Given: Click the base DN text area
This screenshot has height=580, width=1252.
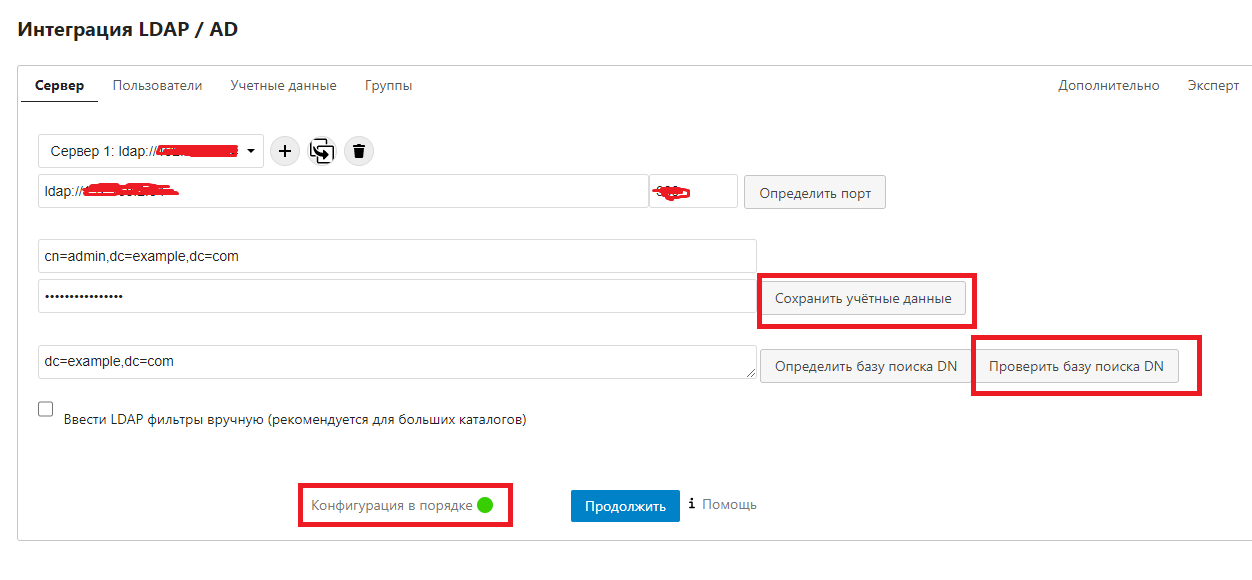Looking at the screenshot, I should pyautogui.click(x=396, y=362).
